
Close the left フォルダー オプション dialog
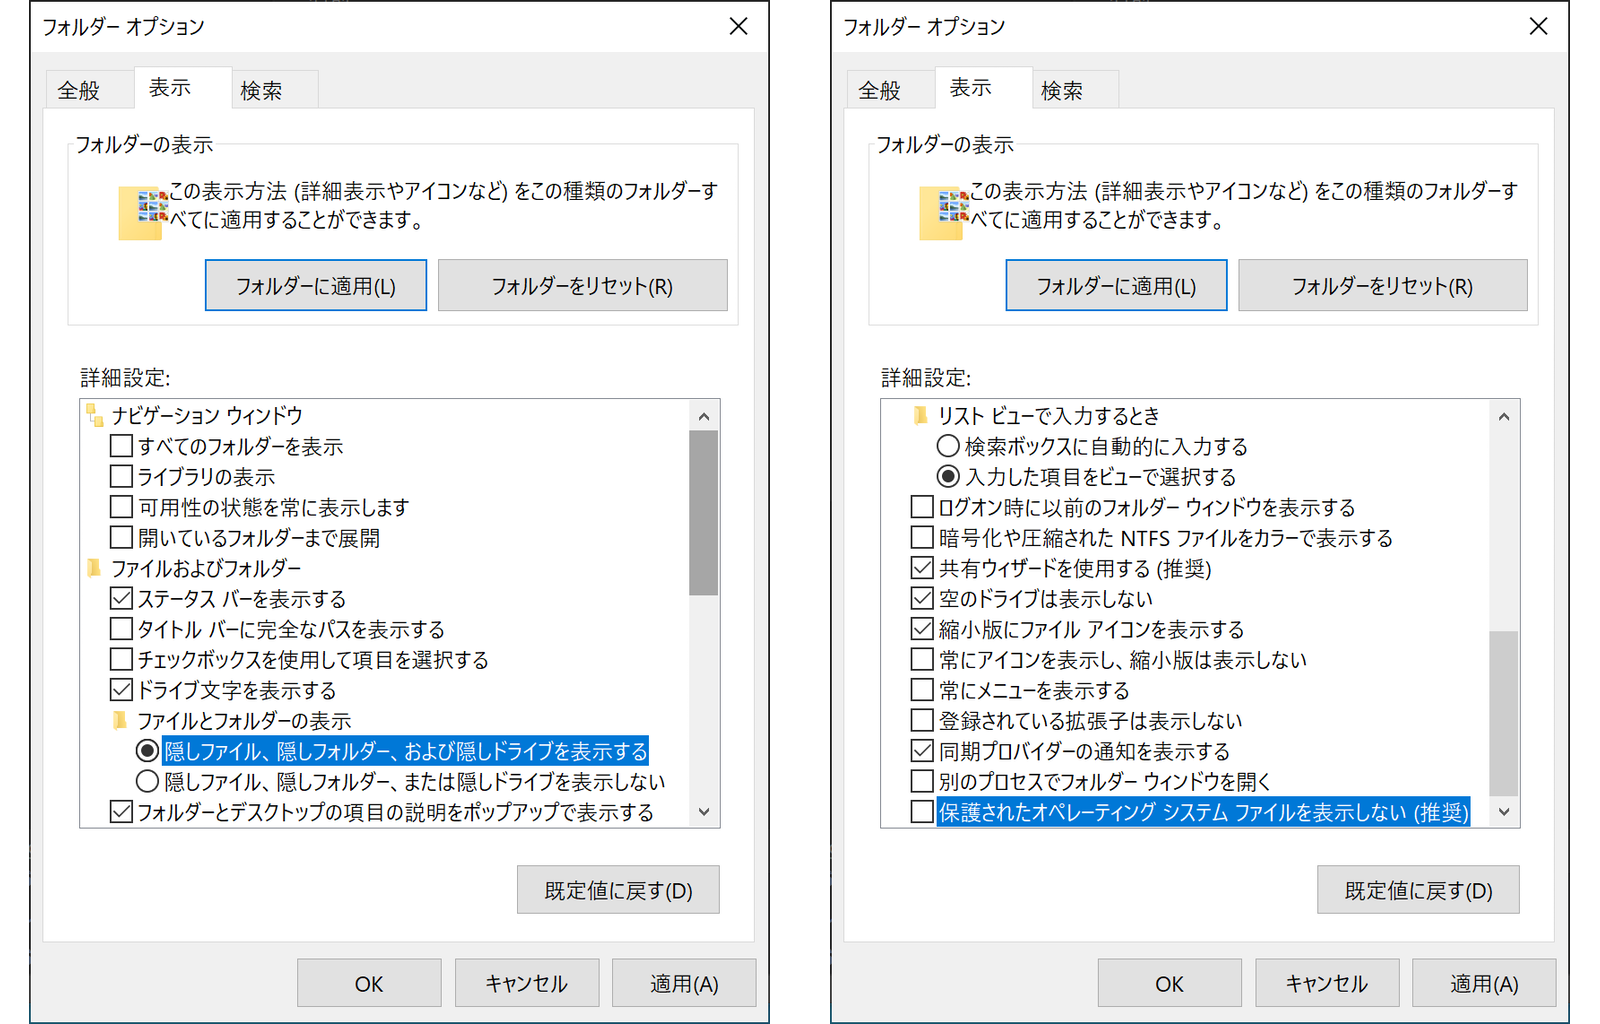tap(738, 26)
